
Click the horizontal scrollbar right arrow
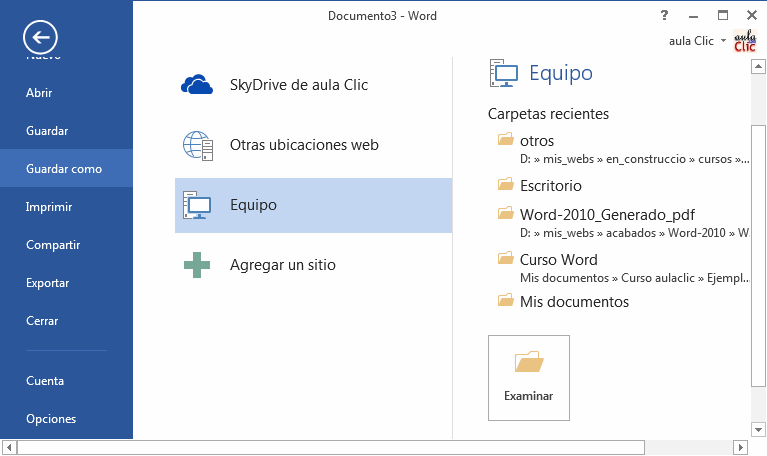pyautogui.click(x=741, y=447)
